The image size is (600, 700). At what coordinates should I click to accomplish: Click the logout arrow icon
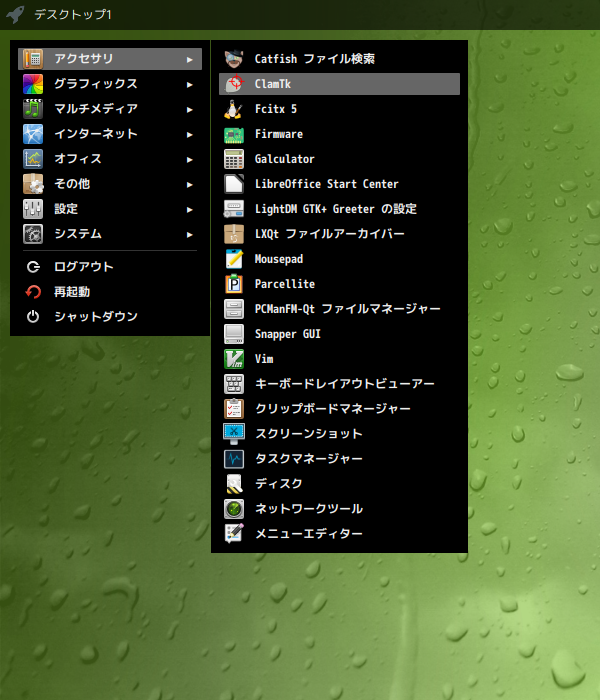point(33,267)
